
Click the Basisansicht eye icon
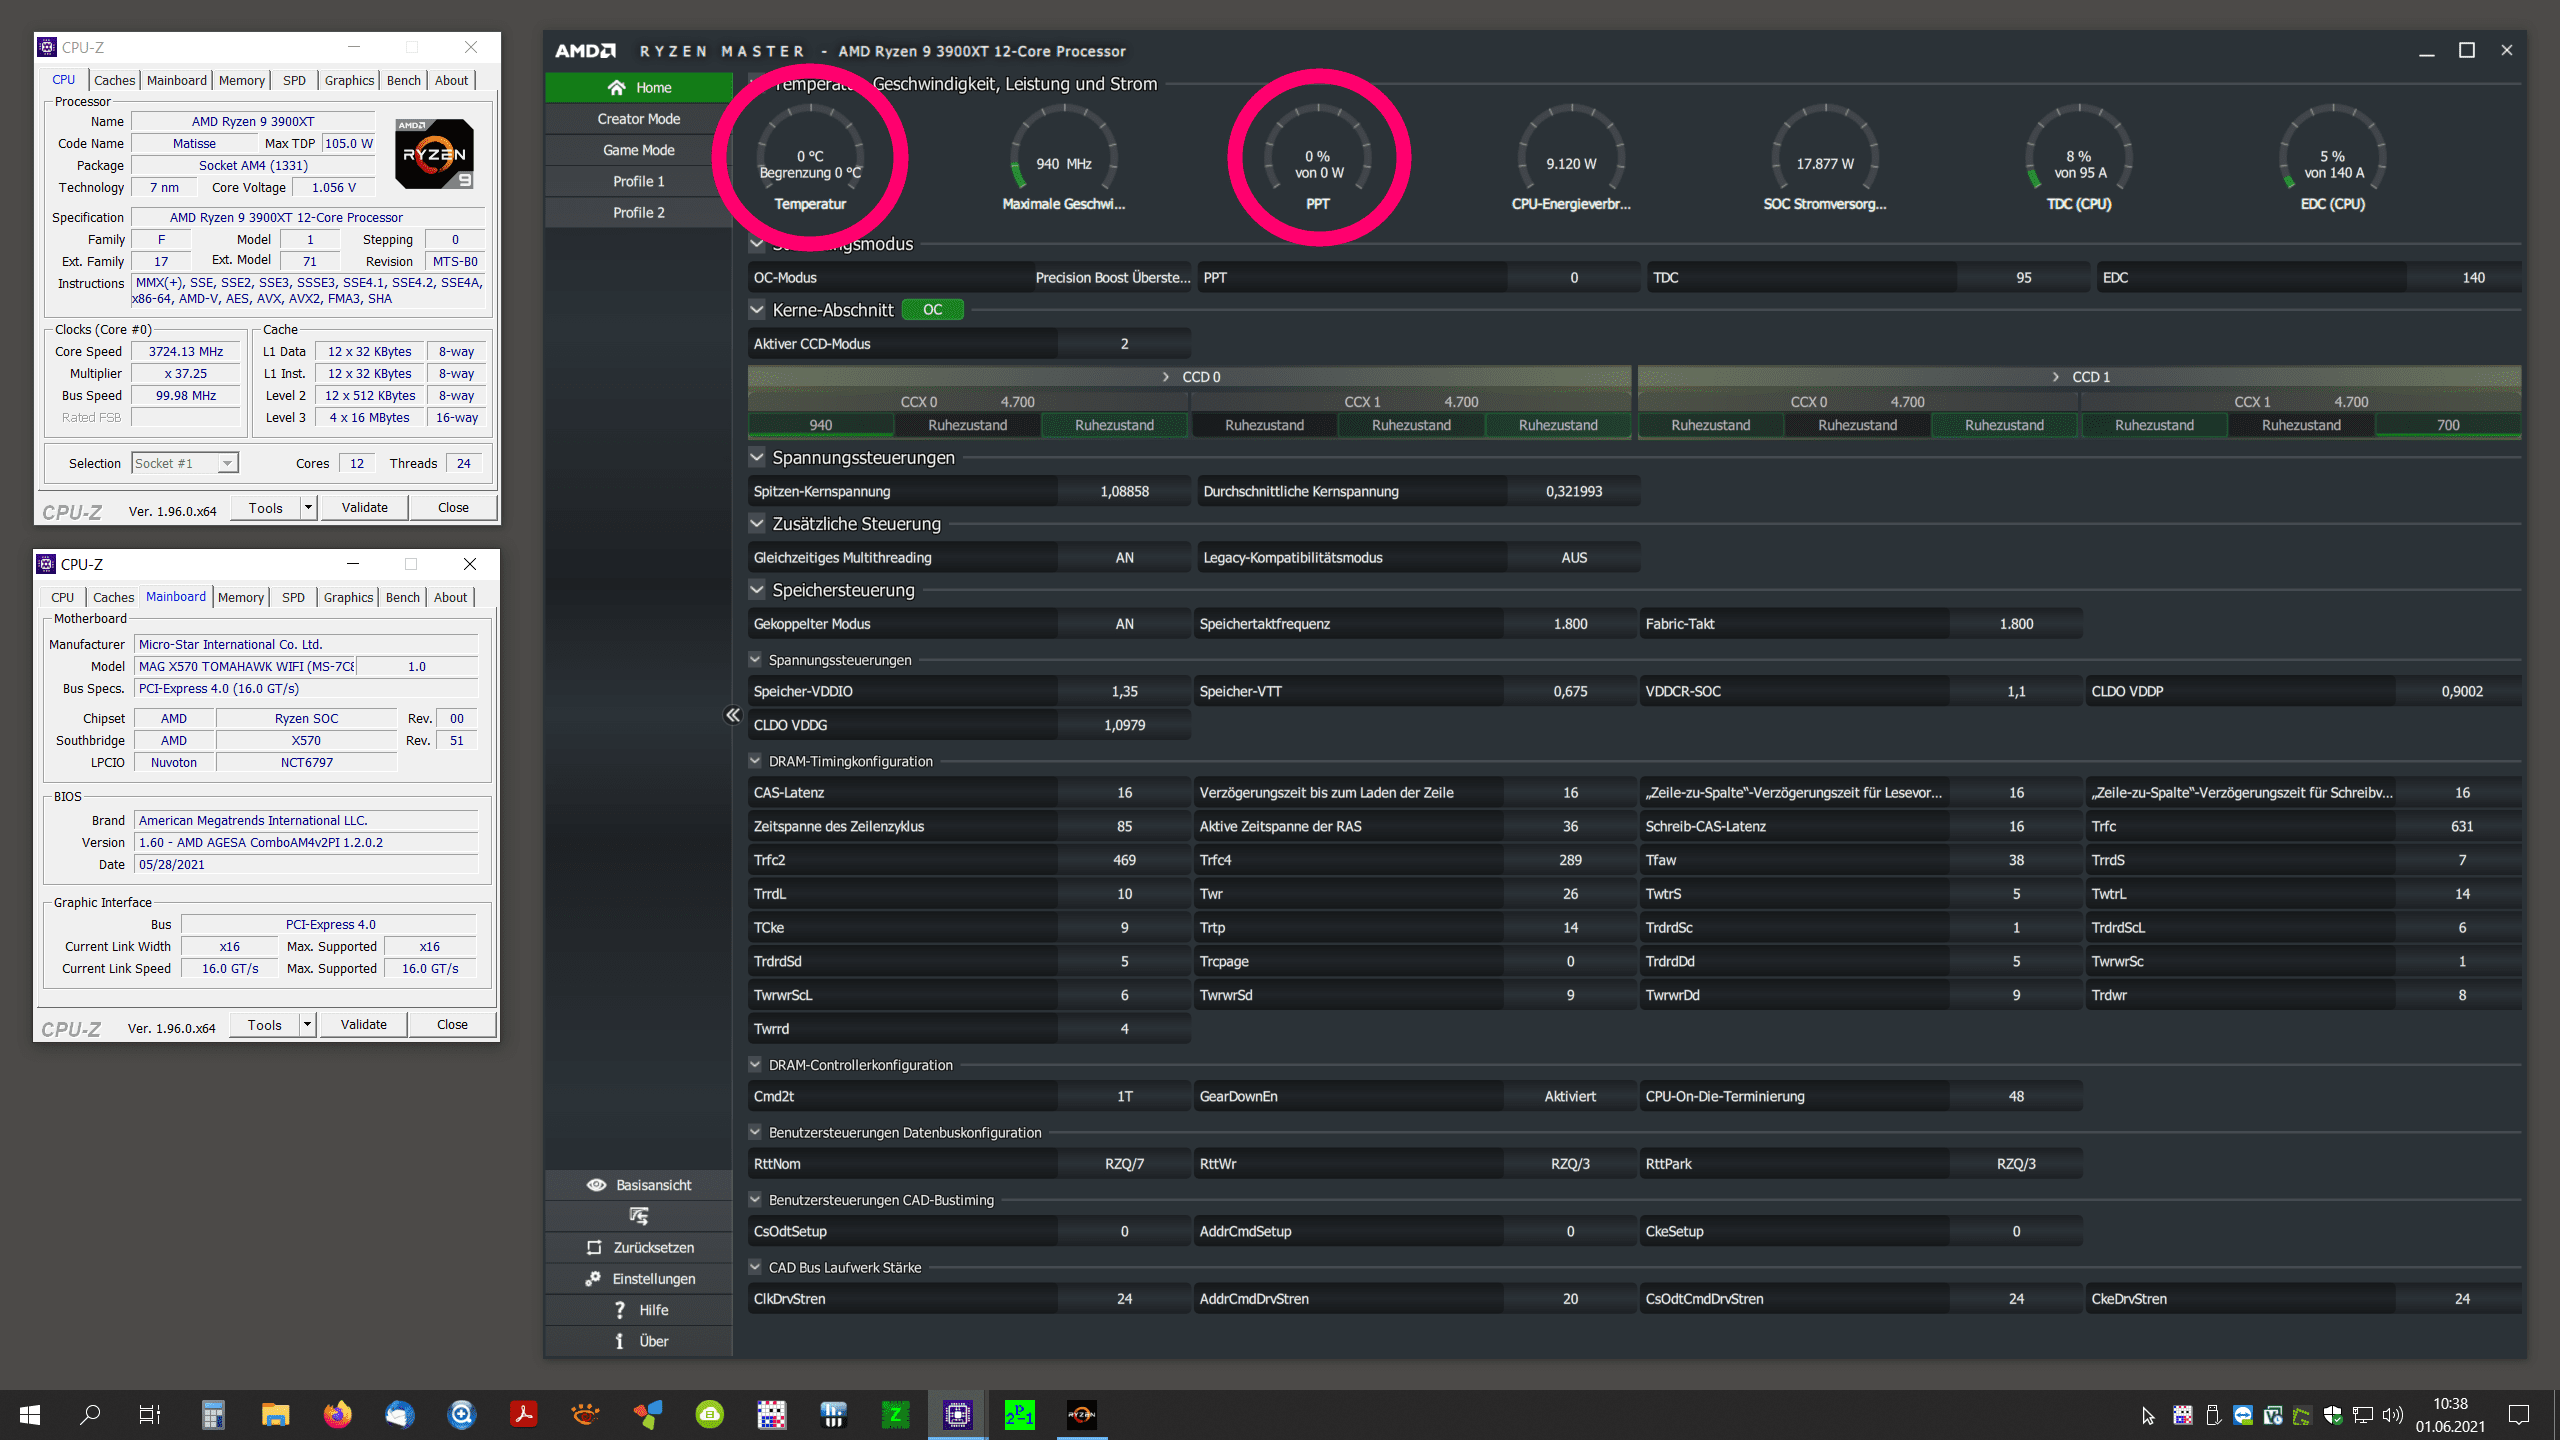[x=596, y=1185]
